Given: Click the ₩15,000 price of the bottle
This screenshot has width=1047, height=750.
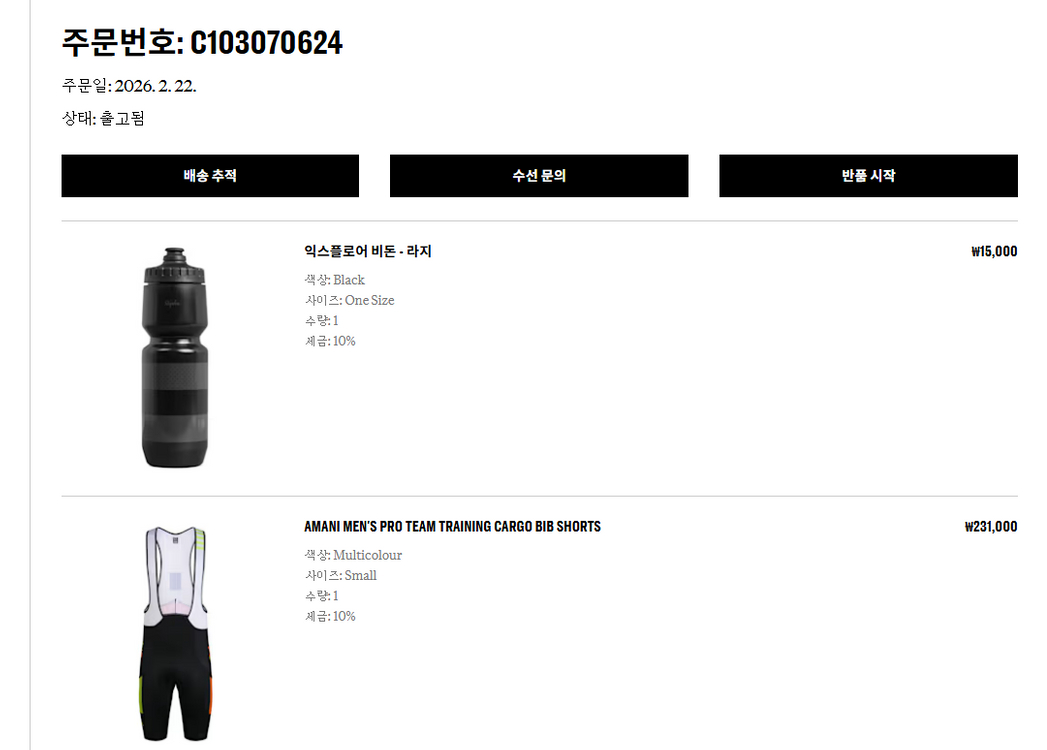Looking at the screenshot, I should tap(994, 252).
